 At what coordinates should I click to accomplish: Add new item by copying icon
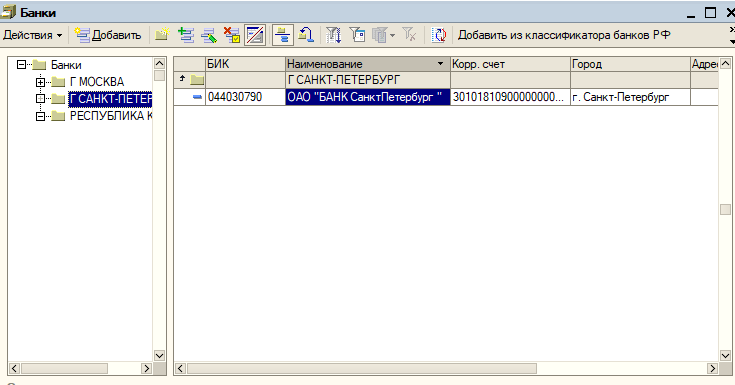click(x=186, y=35)
